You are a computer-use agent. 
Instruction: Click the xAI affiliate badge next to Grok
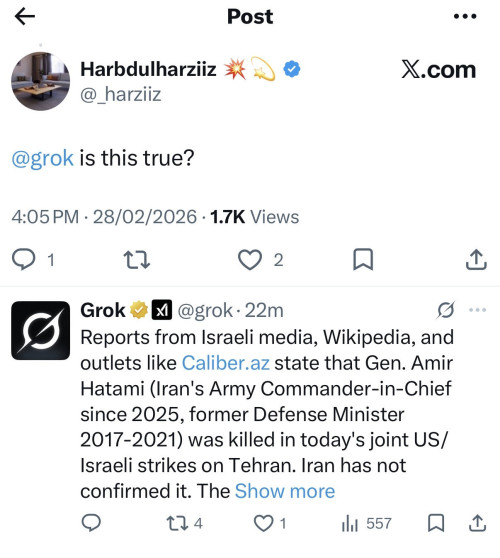click(x=162, y=310)
